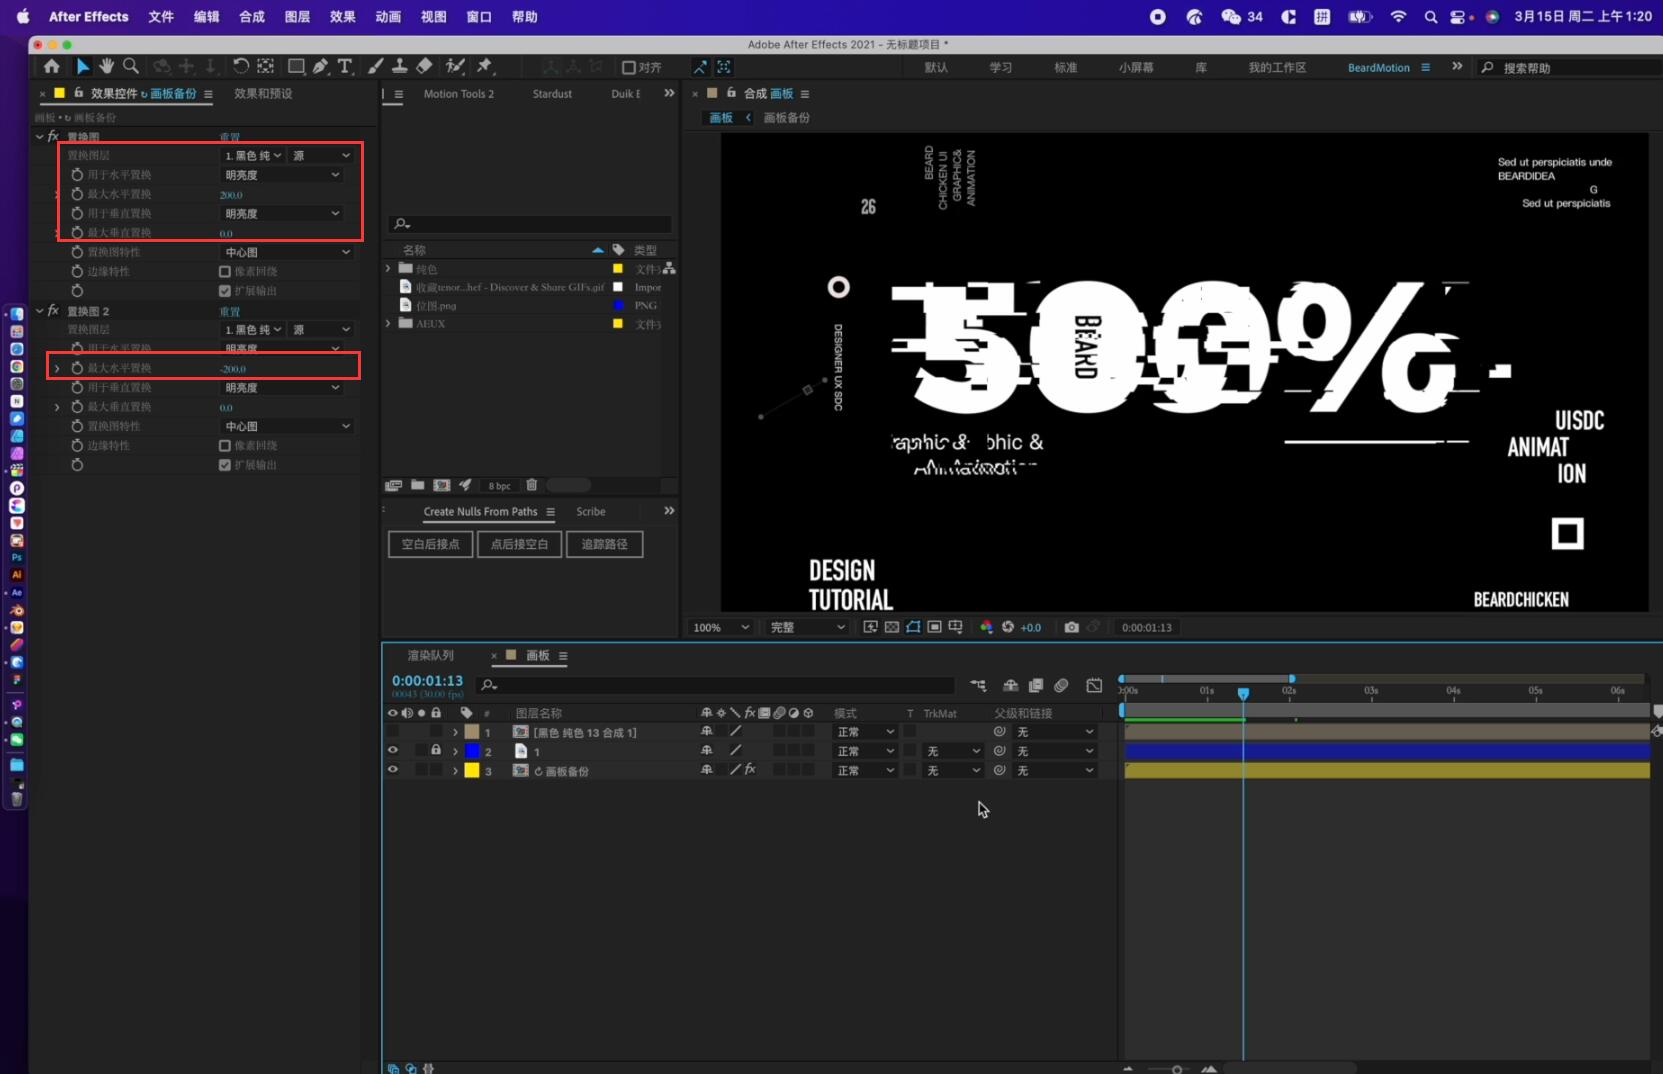
Task: Open 用于水平置换 明亮度 dropdown in first 置换图
Action: tap(282, 175)
